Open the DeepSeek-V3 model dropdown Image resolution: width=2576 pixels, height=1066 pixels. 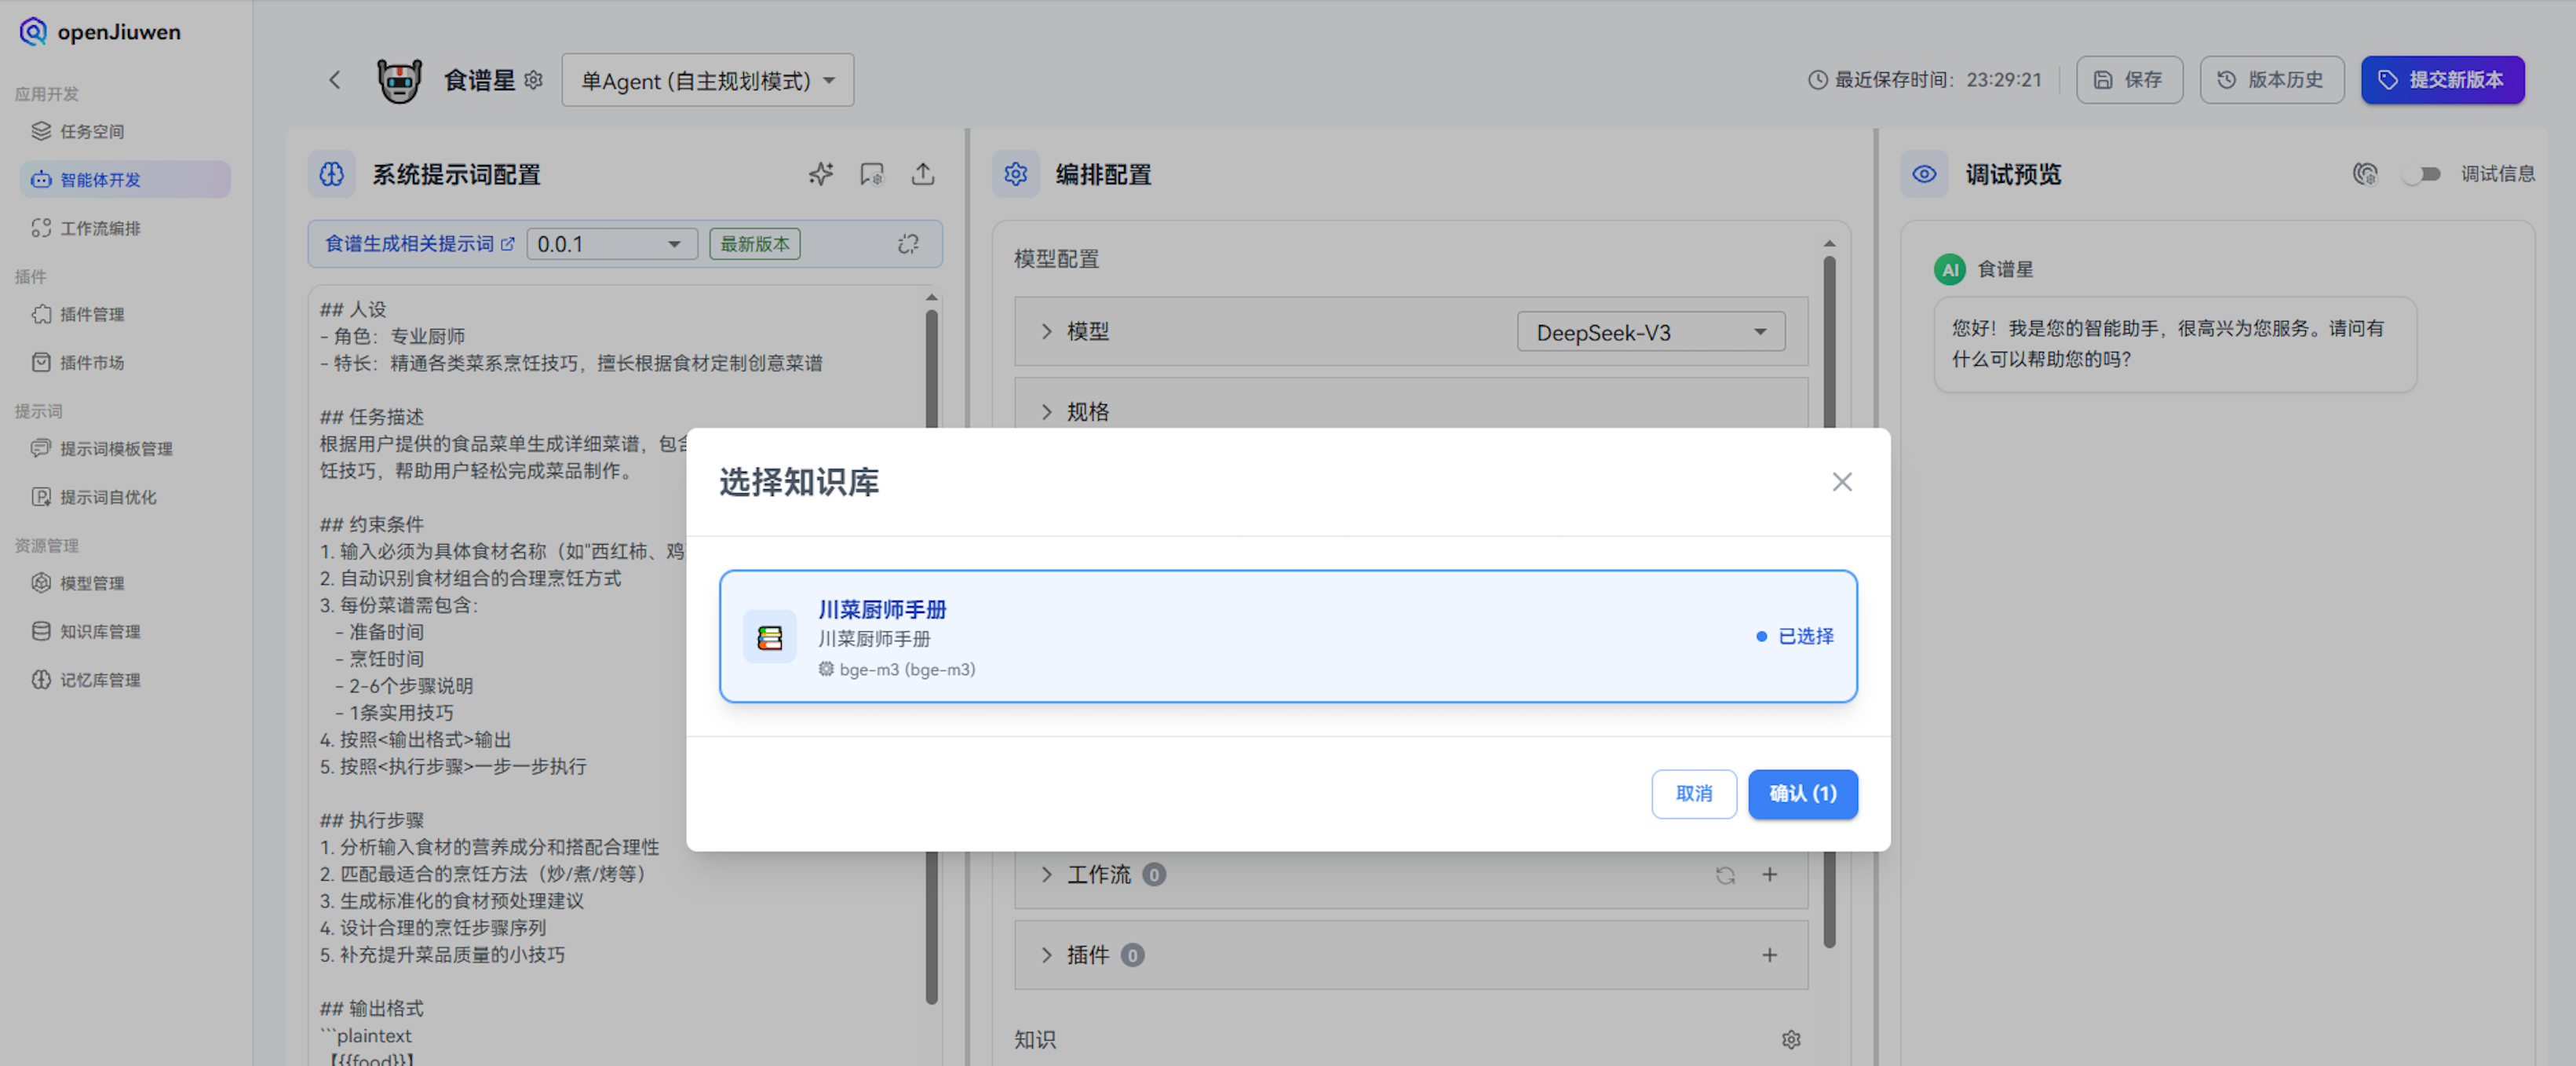point(1650,332)
